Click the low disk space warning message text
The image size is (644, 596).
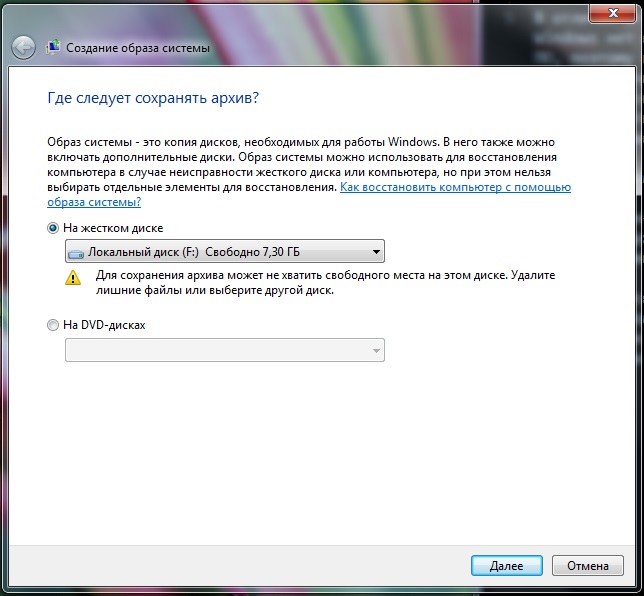325,283
